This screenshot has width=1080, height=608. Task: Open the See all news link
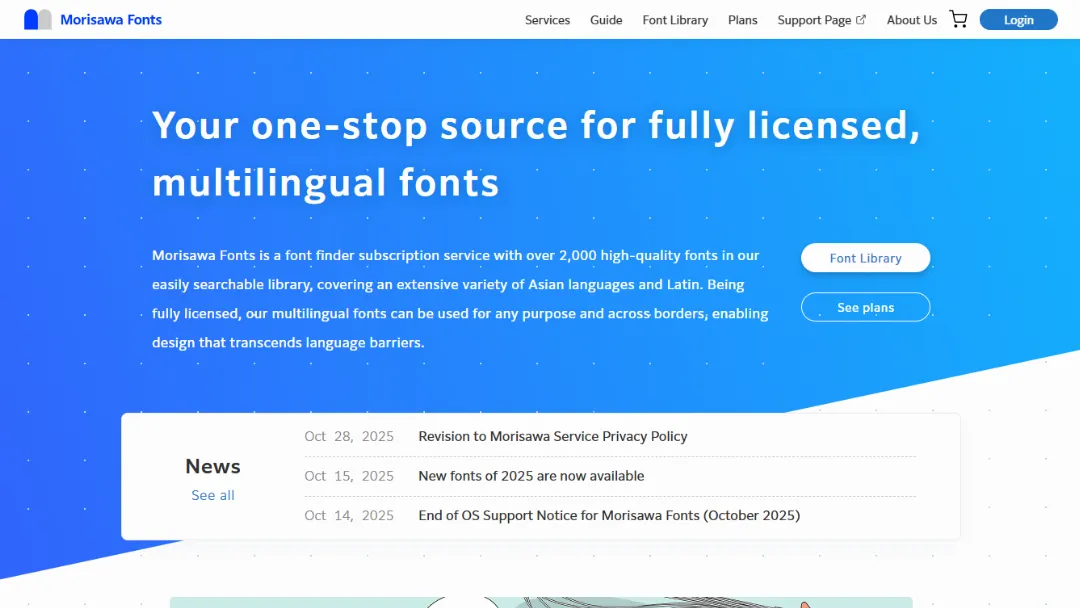click(x=212, y=495)
